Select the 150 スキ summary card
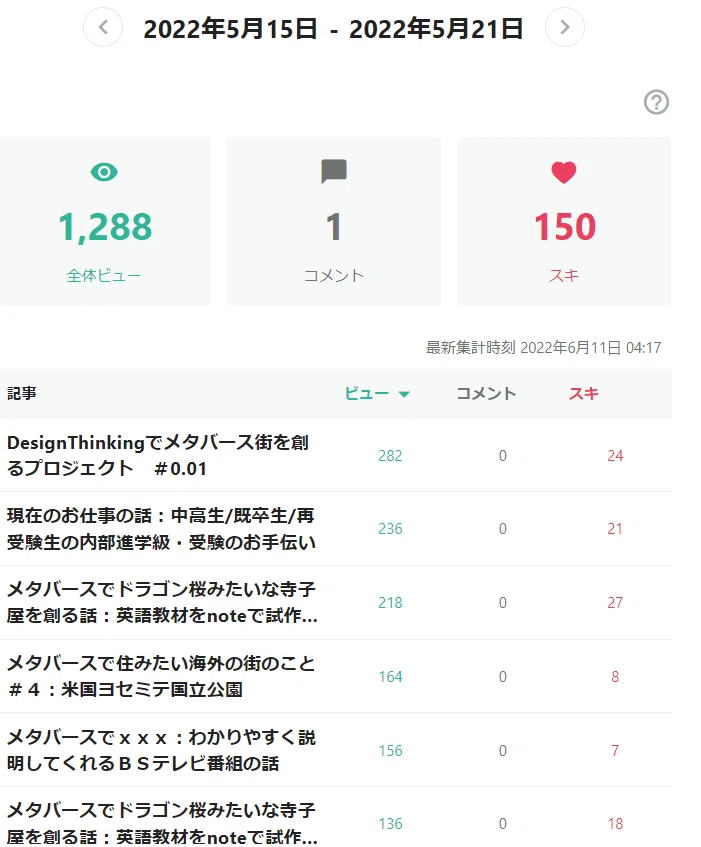This screenshot has height=847, width=701. tap(564, 221)
